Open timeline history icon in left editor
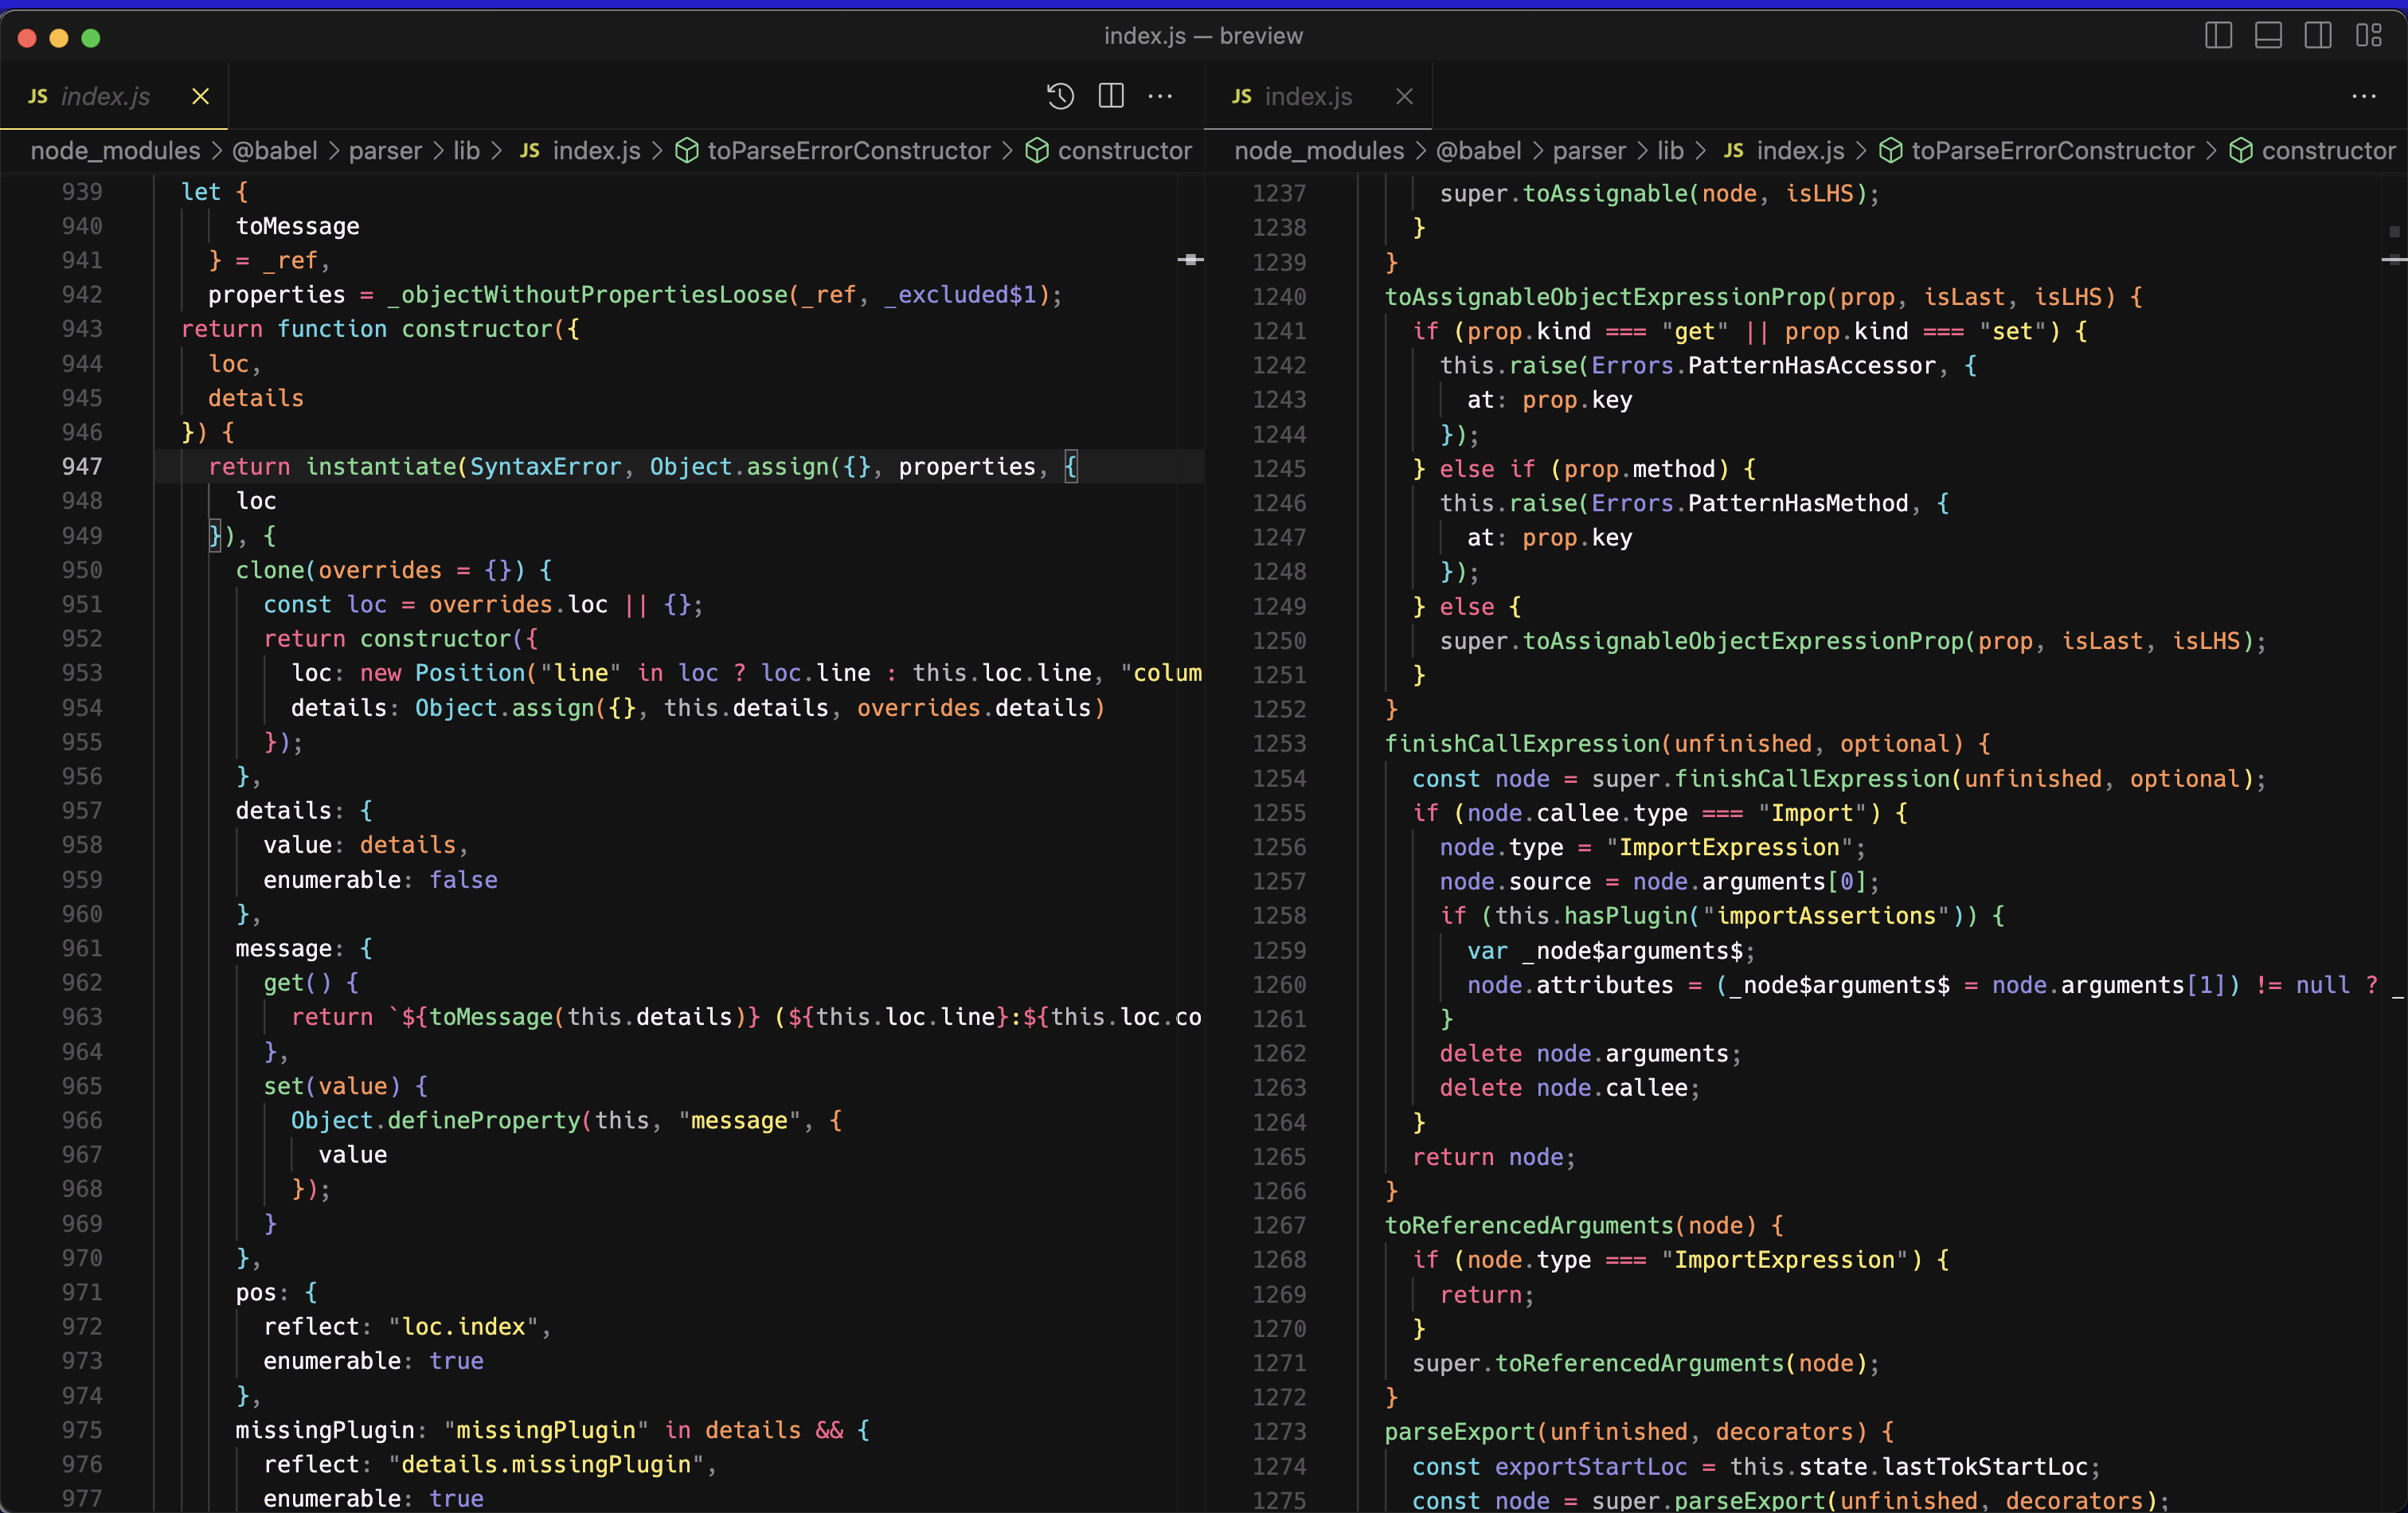2408x1513 pixels. coord(1060,96)
